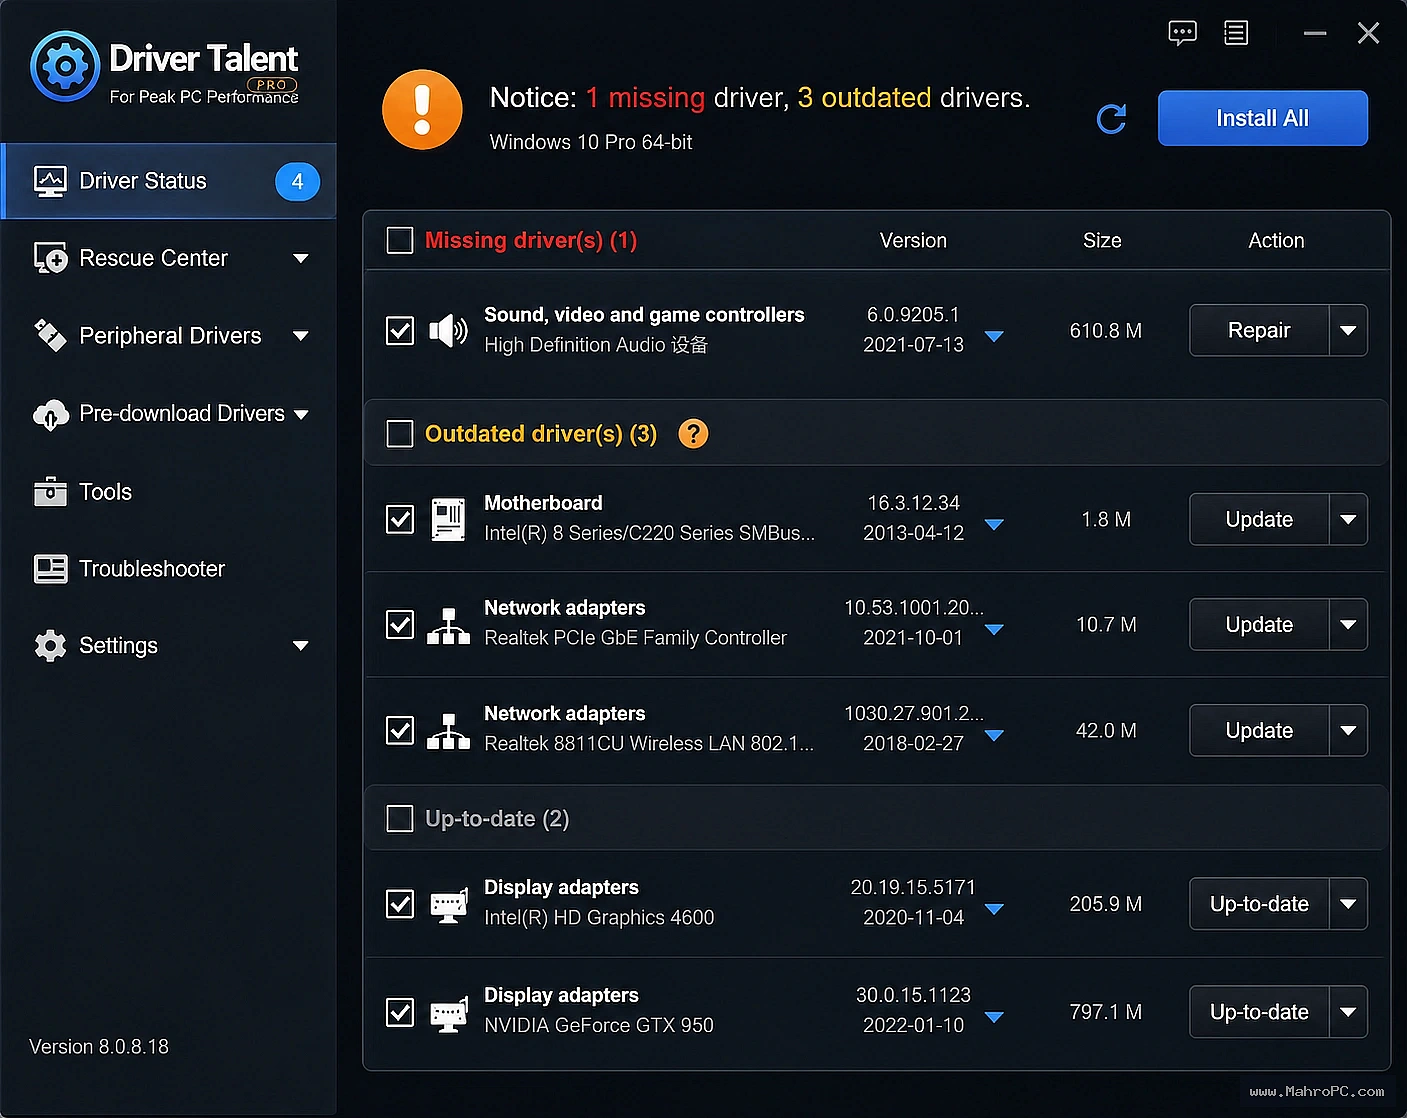1407x1118 pixels.
Task: Toggle the Missing driver(s) group checkbox
Action: 400,240
